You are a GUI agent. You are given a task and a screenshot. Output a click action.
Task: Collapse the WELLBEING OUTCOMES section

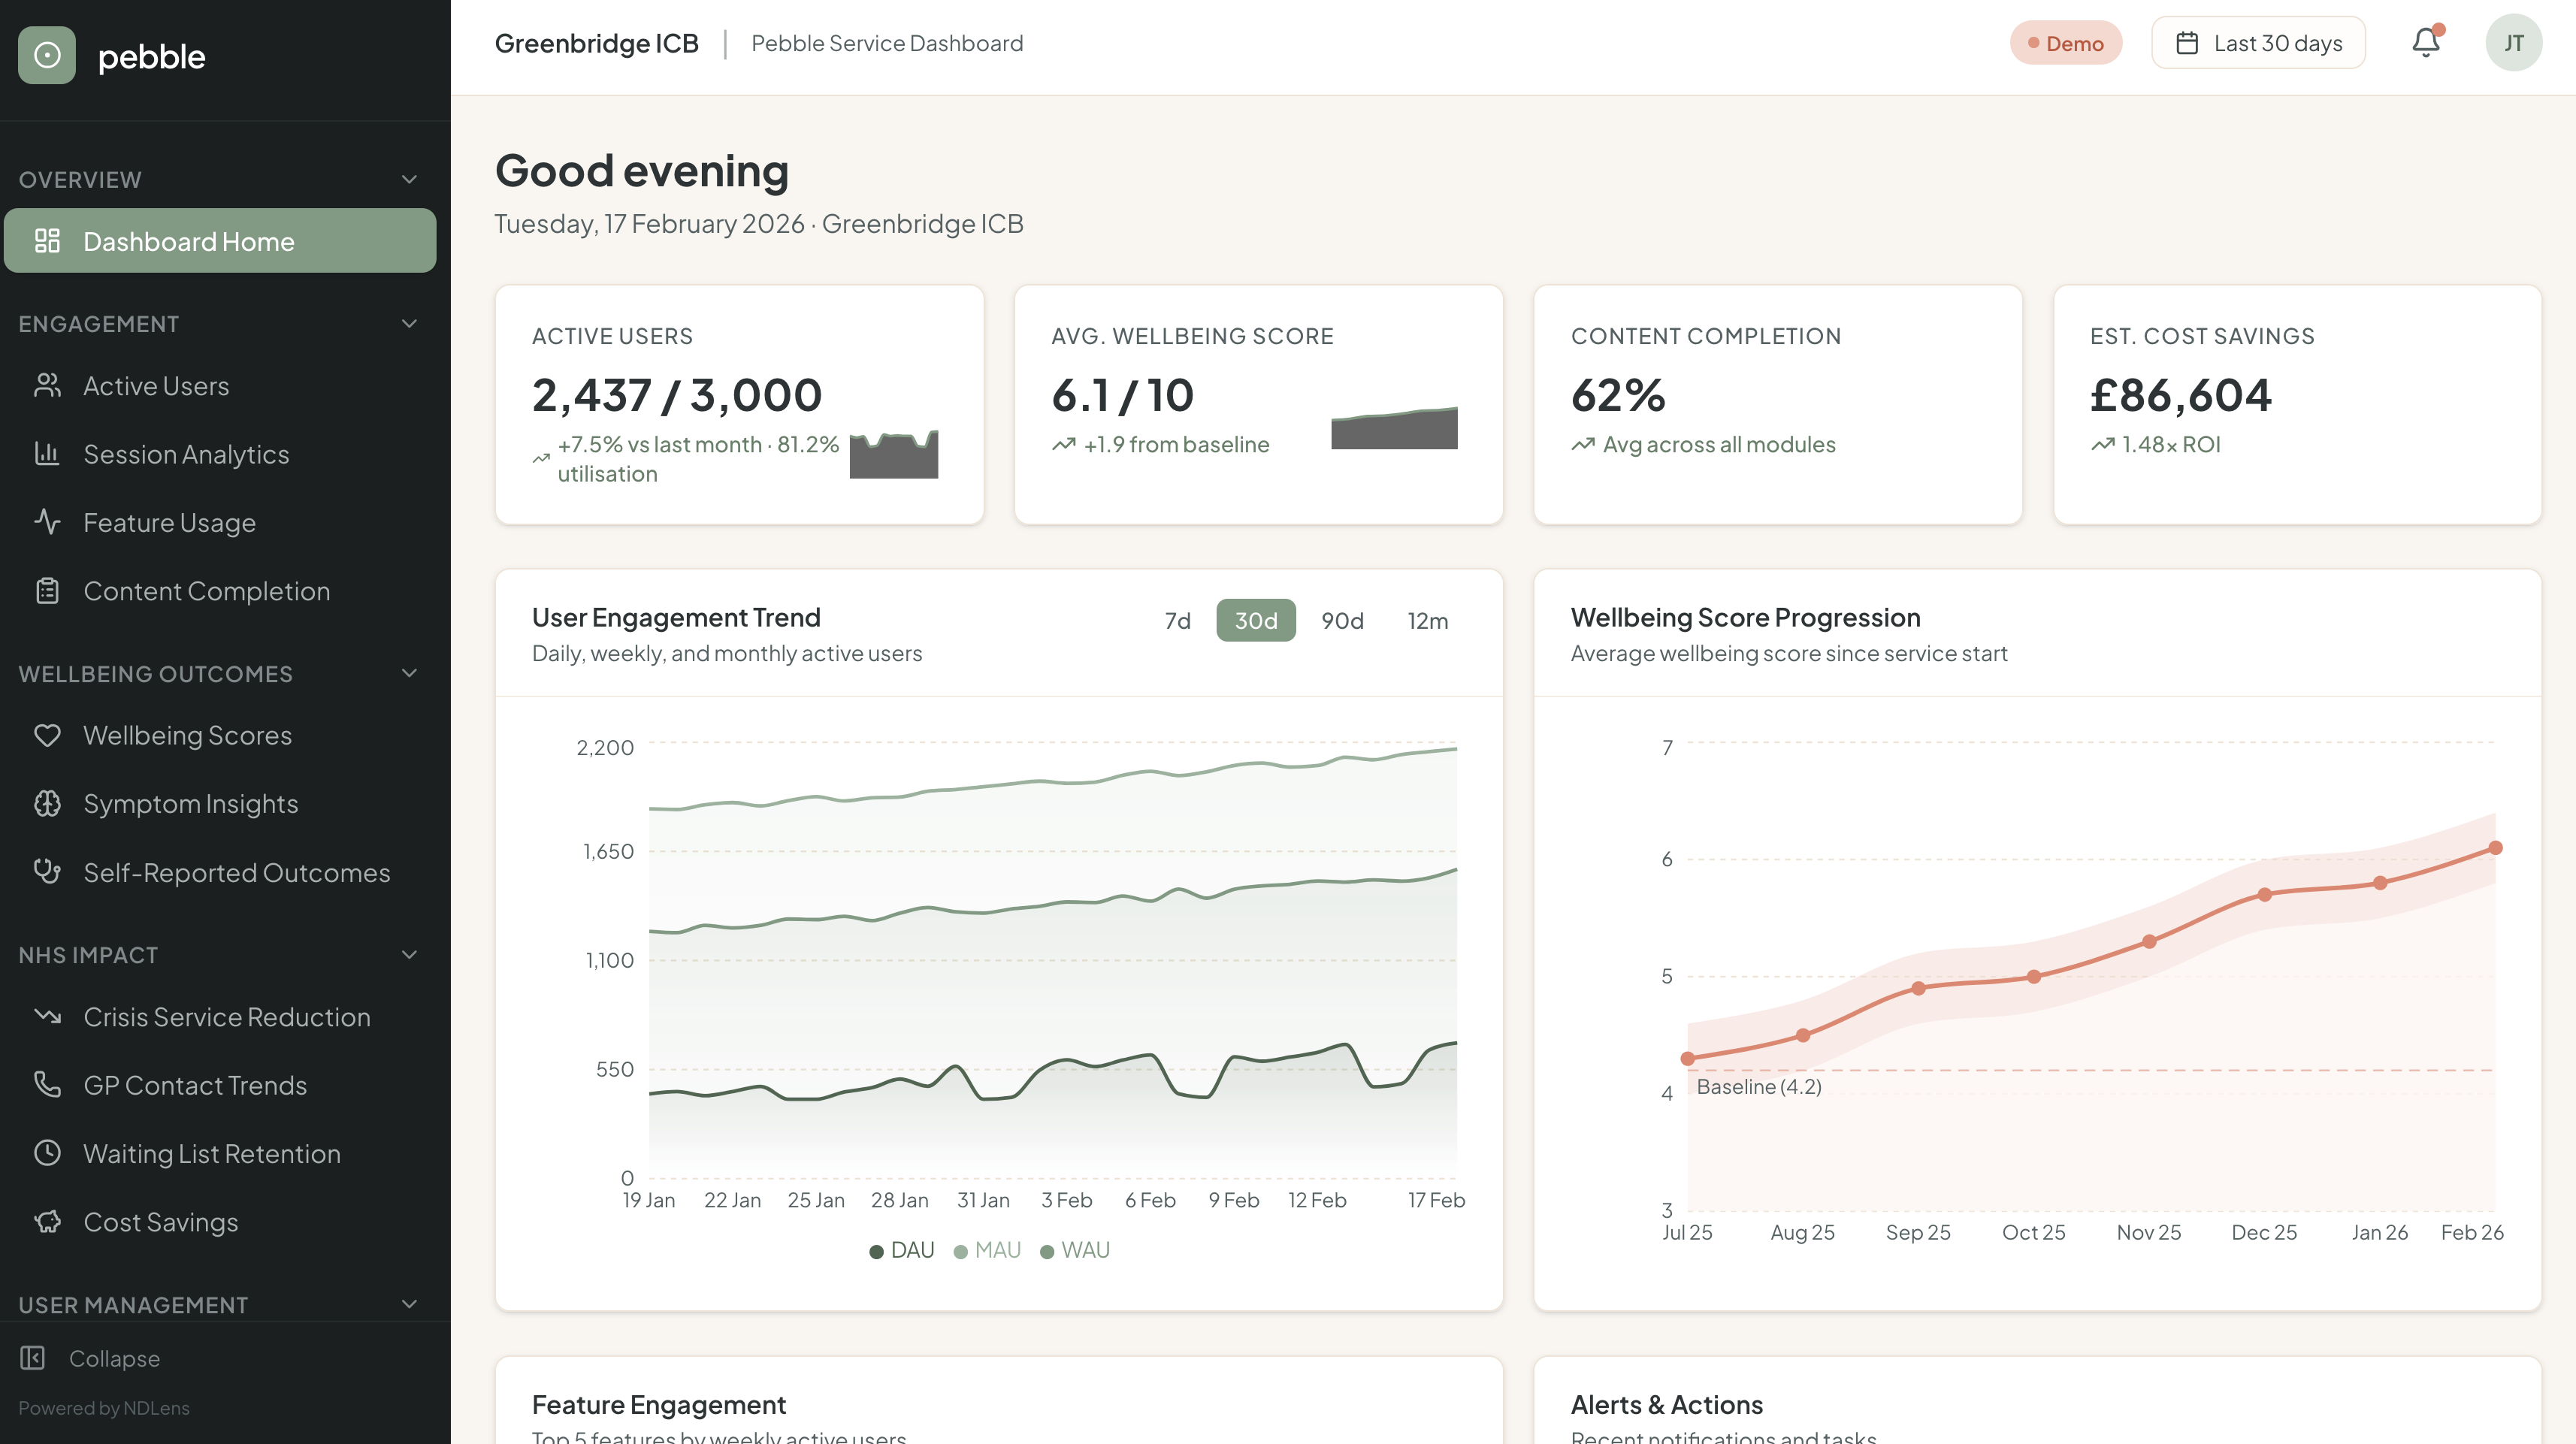tap(408, 672)
